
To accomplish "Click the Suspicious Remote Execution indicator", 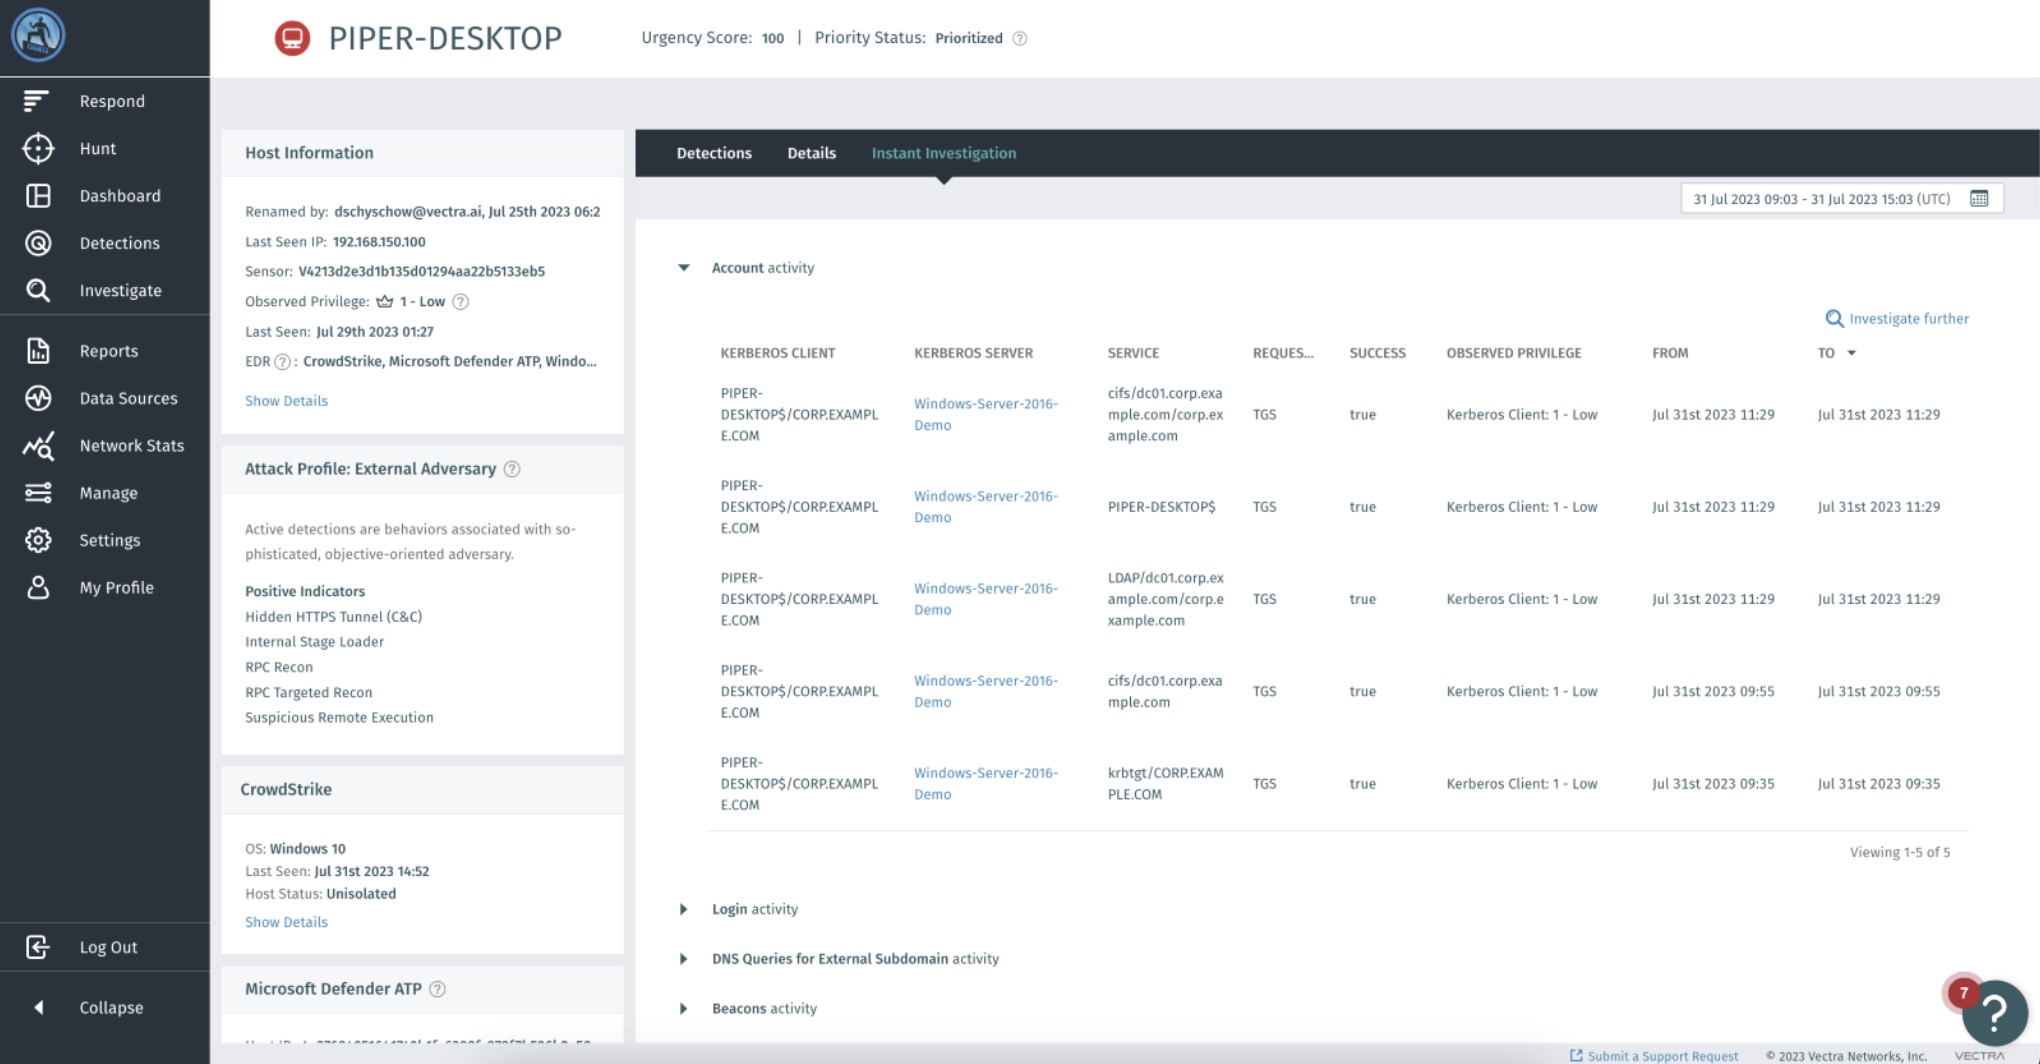I will click(339, 717).
